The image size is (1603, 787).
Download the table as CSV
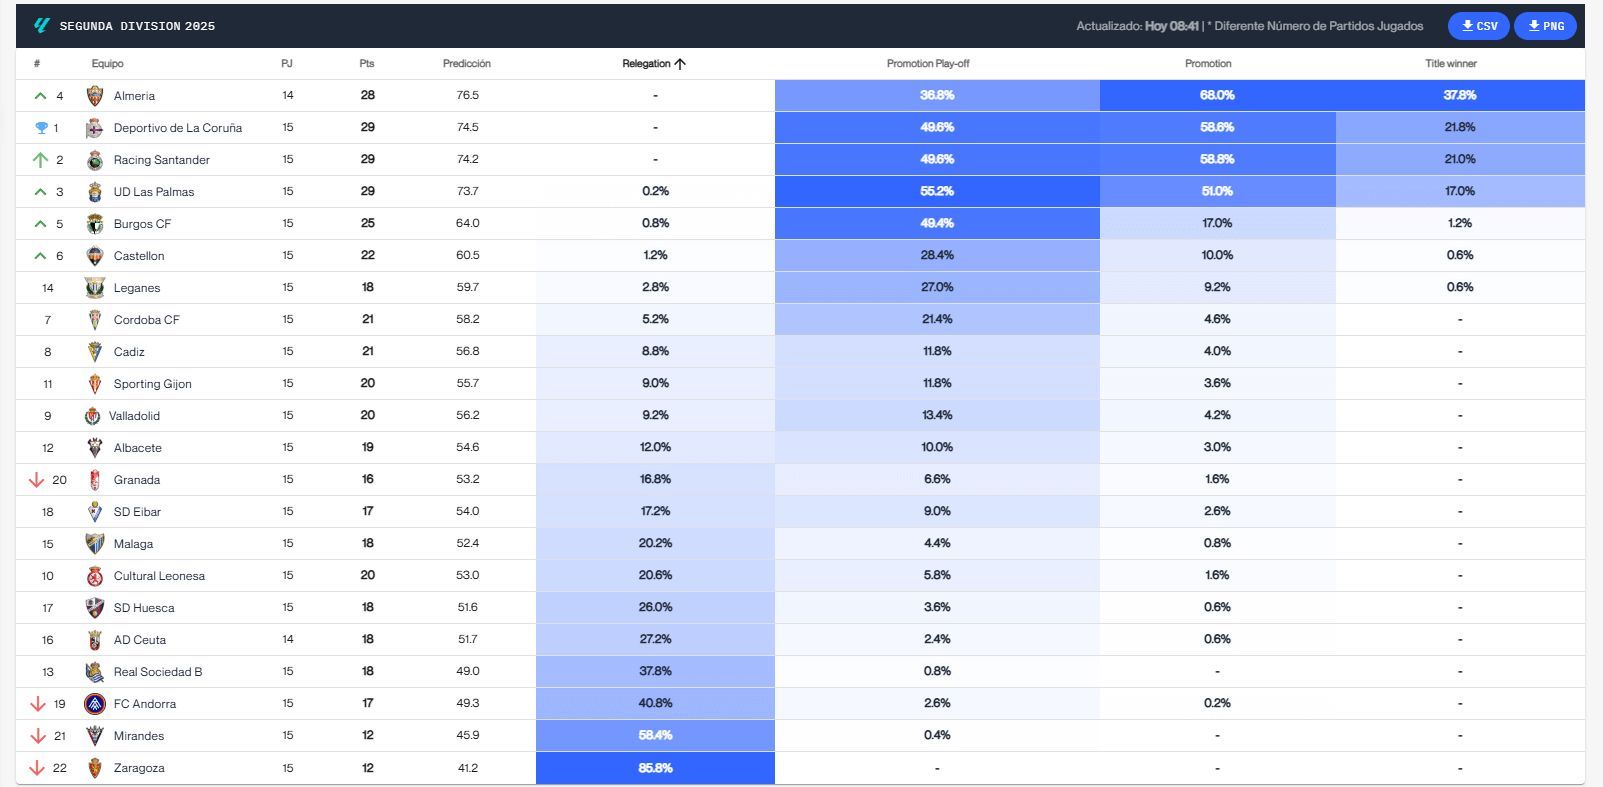pos(1478,26)
